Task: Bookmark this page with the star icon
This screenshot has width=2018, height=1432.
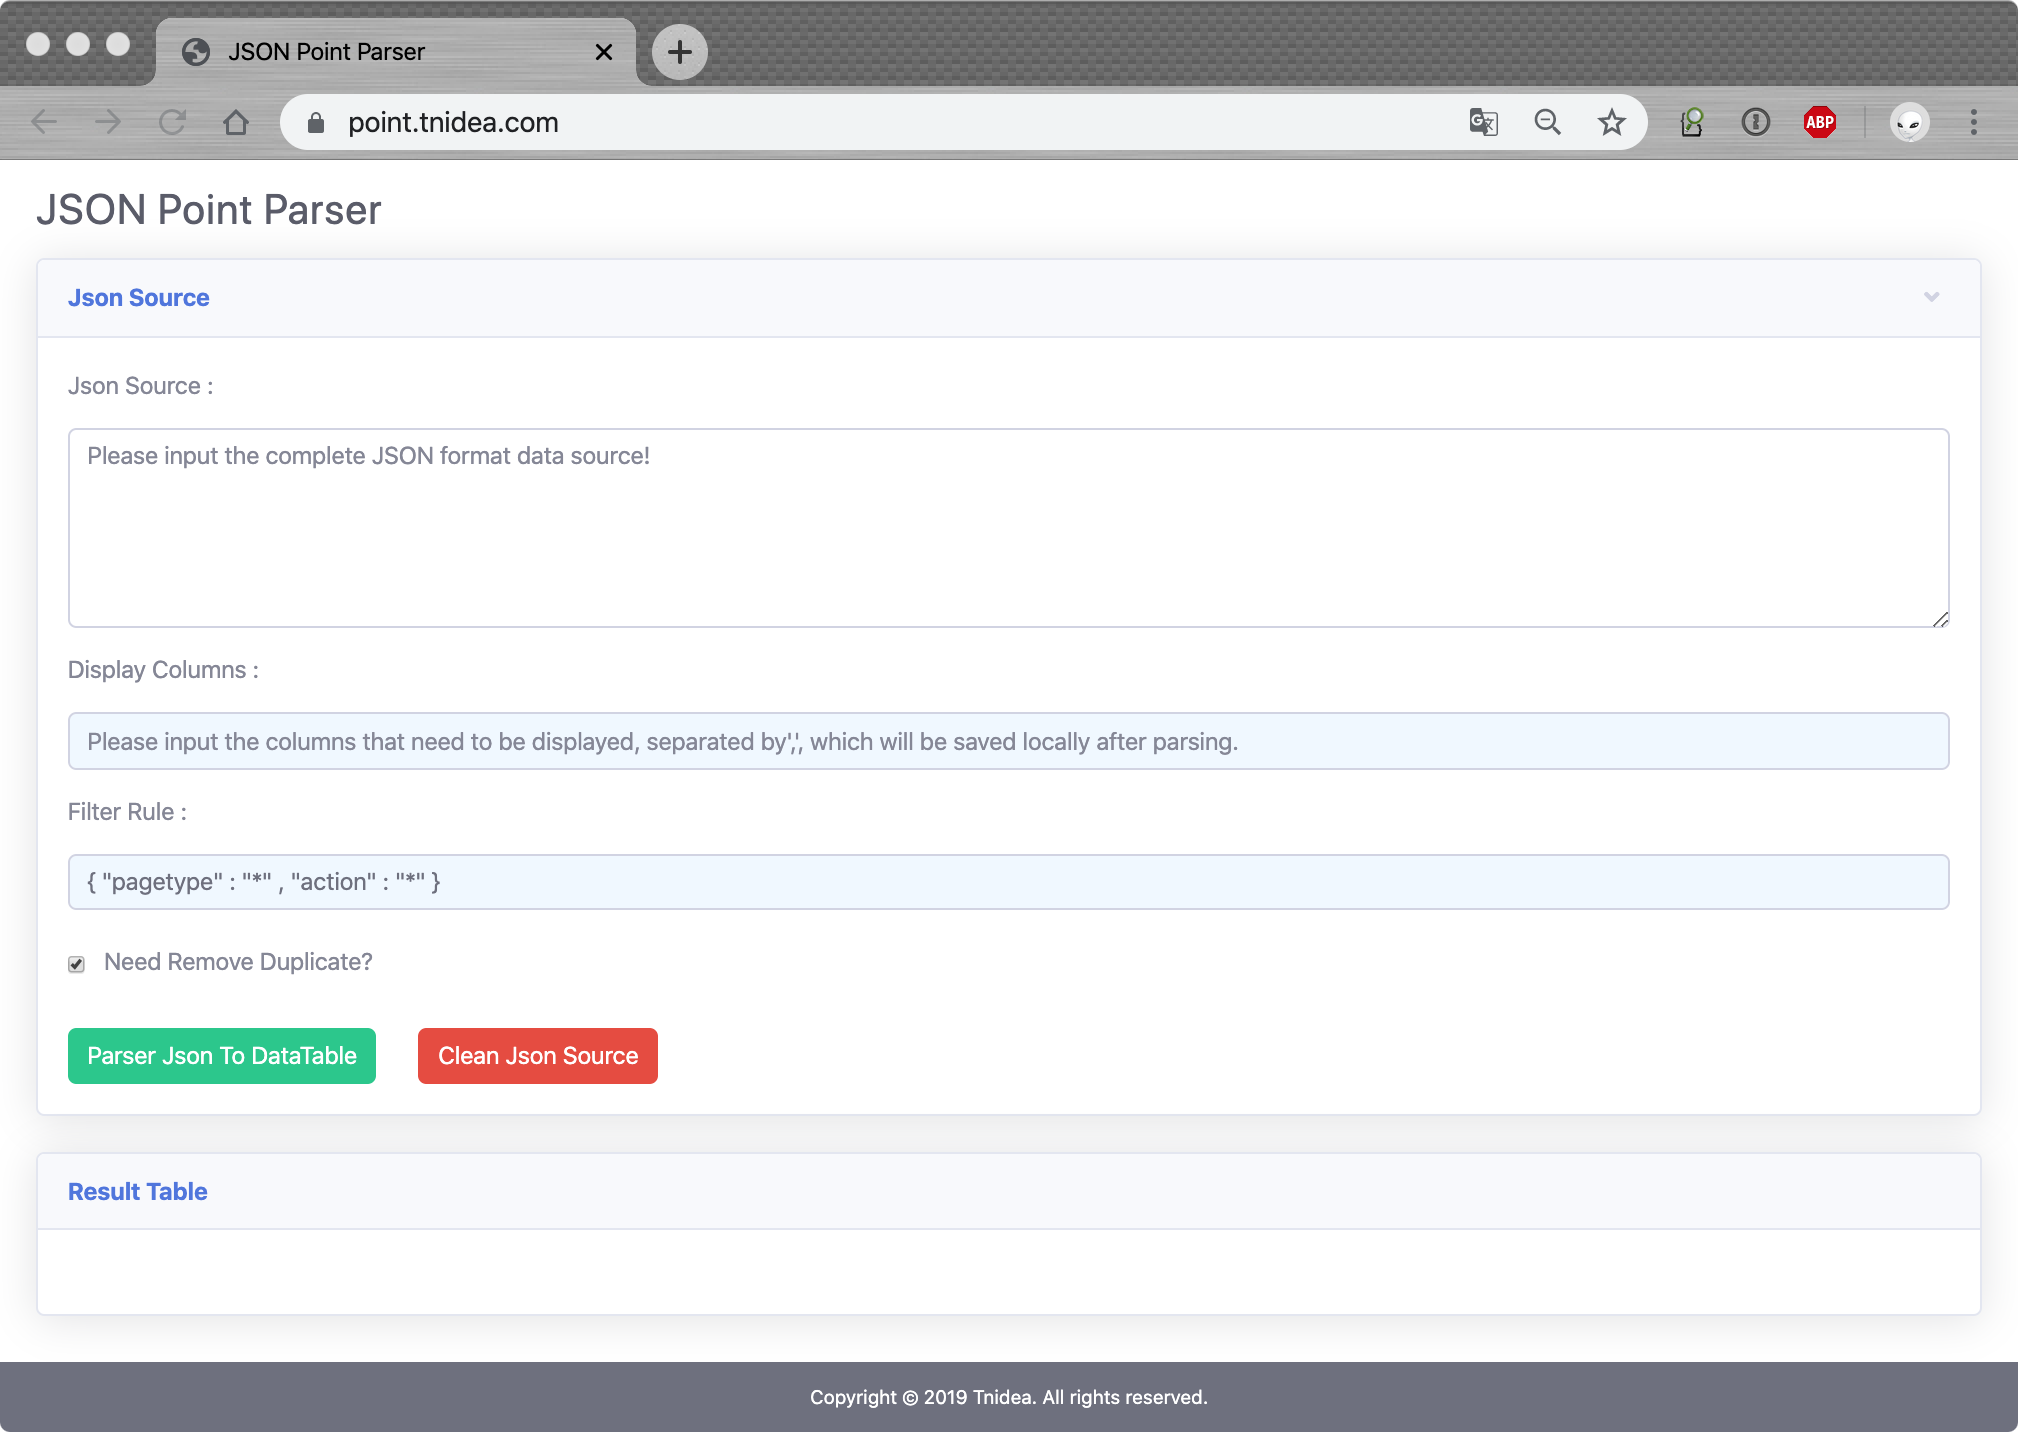Action: point(1611,122)
